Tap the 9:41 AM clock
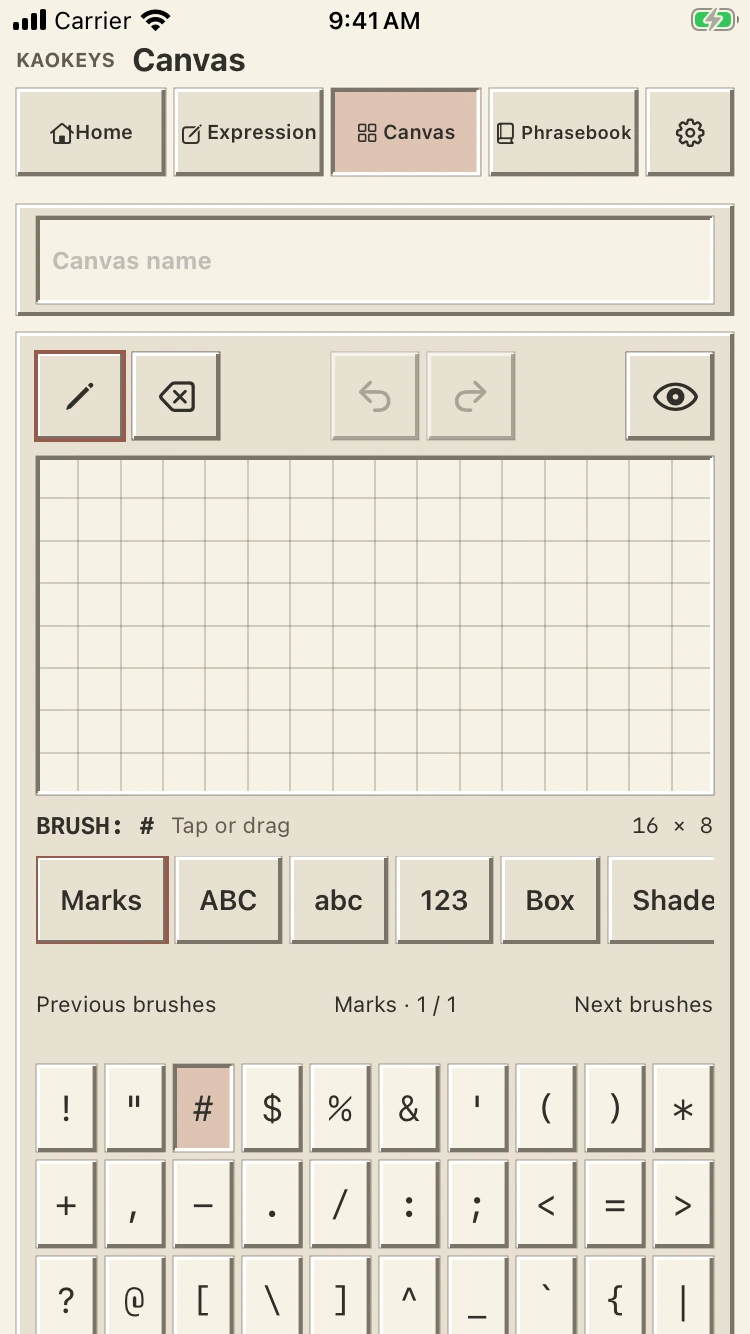 [375, 20]
